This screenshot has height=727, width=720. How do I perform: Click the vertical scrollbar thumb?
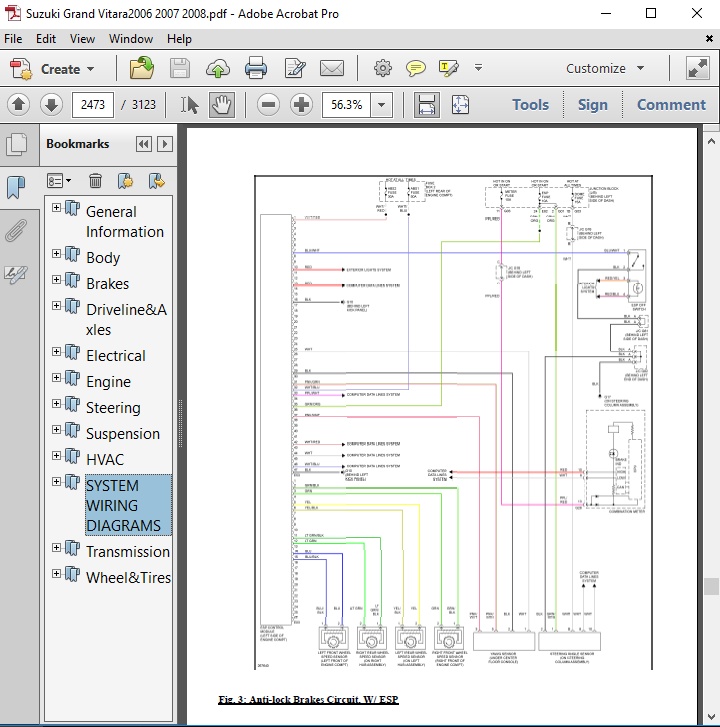711,587
